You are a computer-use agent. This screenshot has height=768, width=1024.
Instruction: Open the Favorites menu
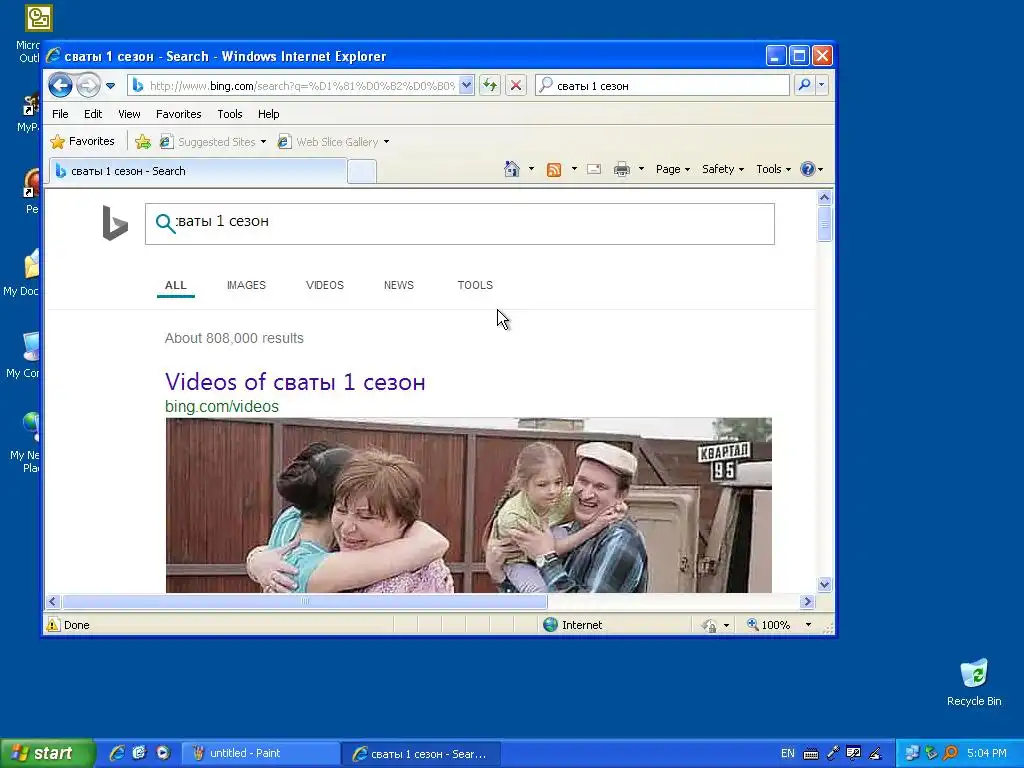(x=178, y=114)
